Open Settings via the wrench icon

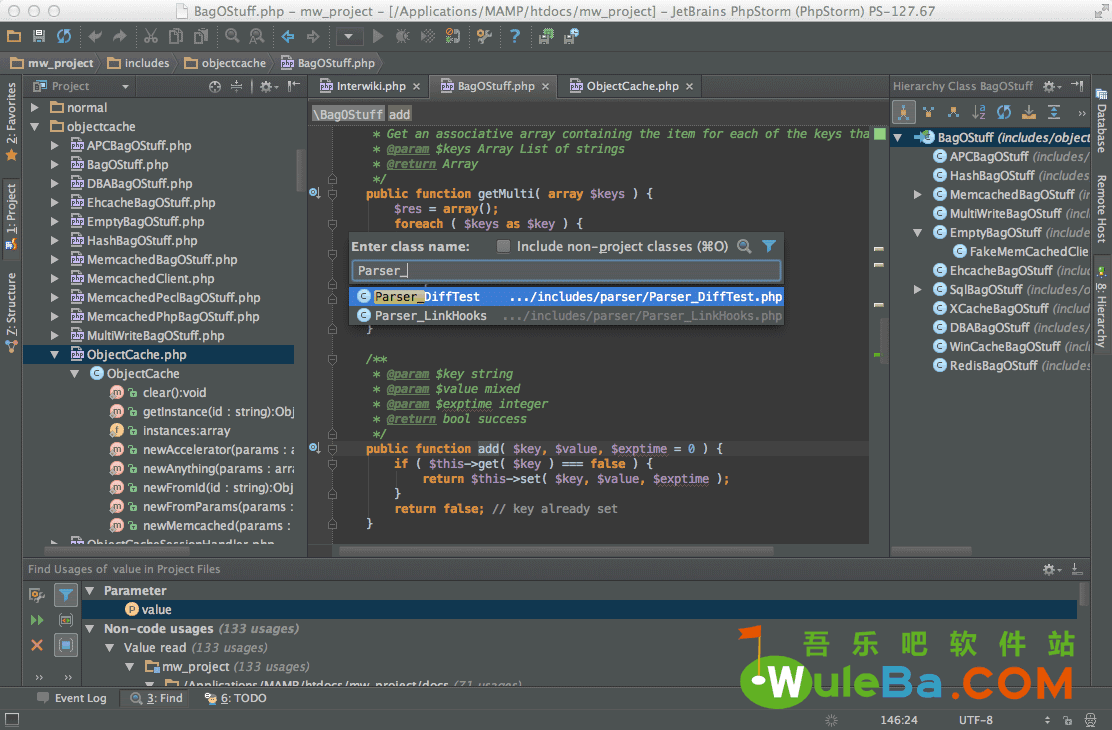484,36
